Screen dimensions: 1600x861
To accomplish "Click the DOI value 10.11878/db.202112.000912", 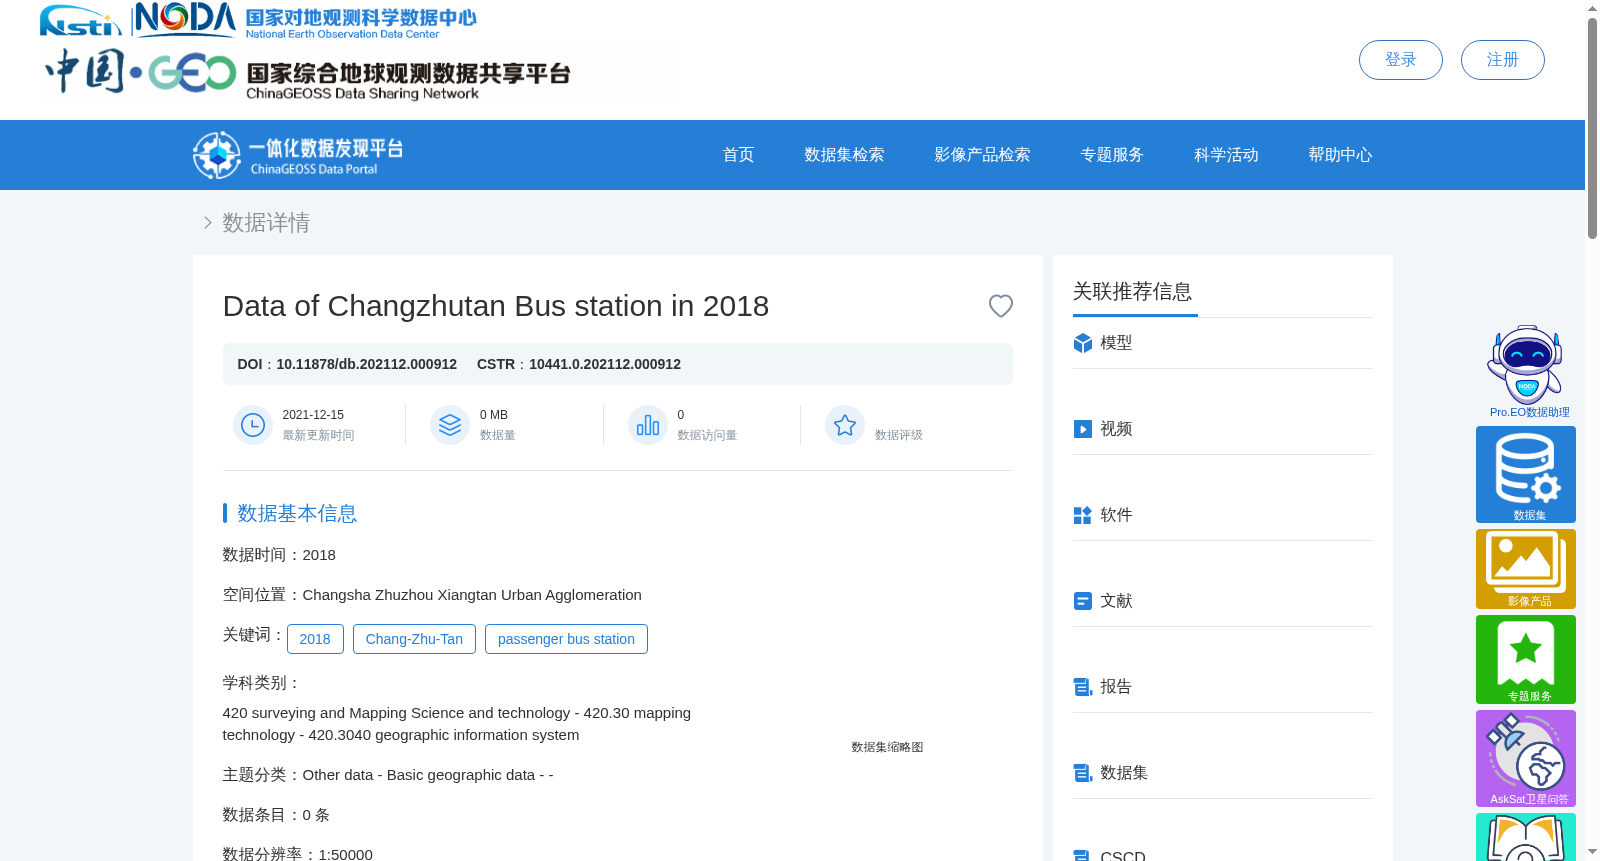I will (367, 364).
